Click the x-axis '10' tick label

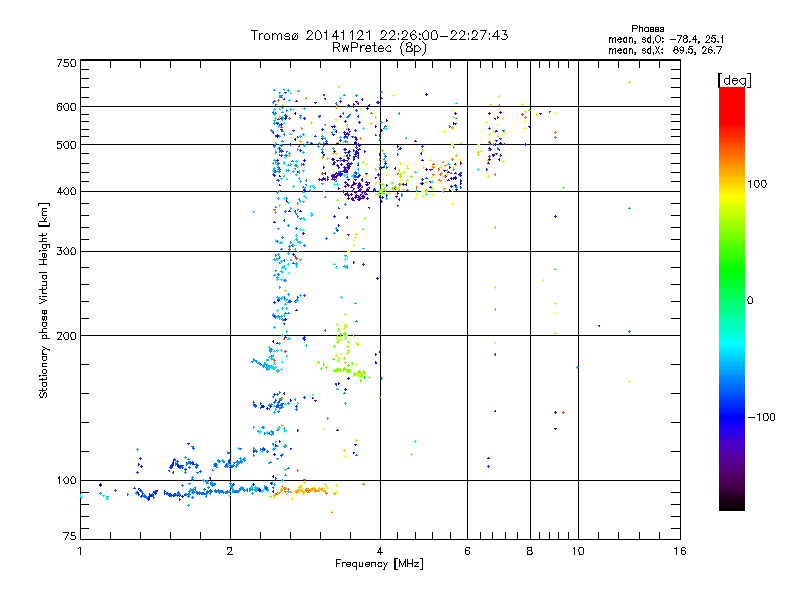(x=578, y=551)
